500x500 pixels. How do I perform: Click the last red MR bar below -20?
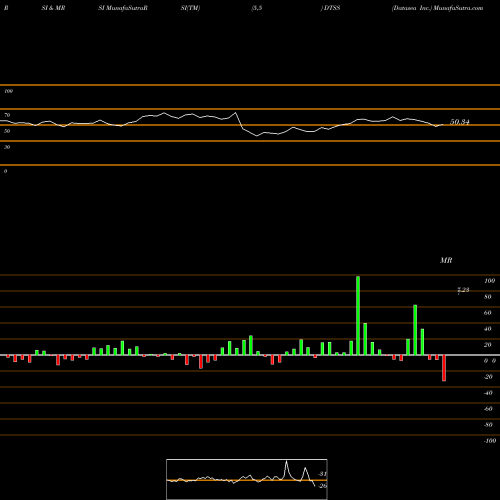click(x=444, y=368)
